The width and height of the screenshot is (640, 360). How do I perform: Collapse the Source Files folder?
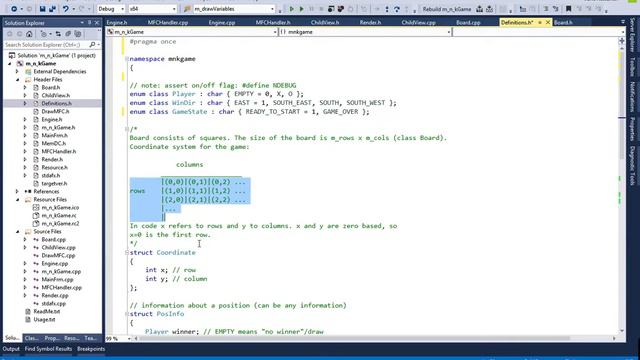(x=17, y=231)
